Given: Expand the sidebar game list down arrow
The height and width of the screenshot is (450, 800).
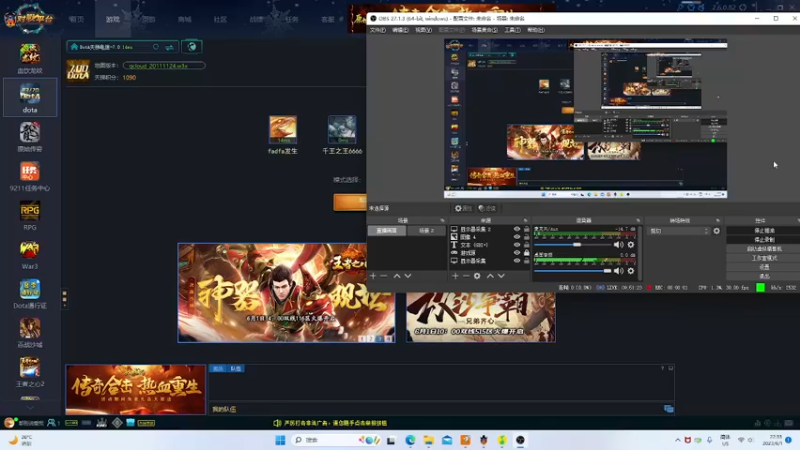Looking at the screenshot, I should 30,408.
